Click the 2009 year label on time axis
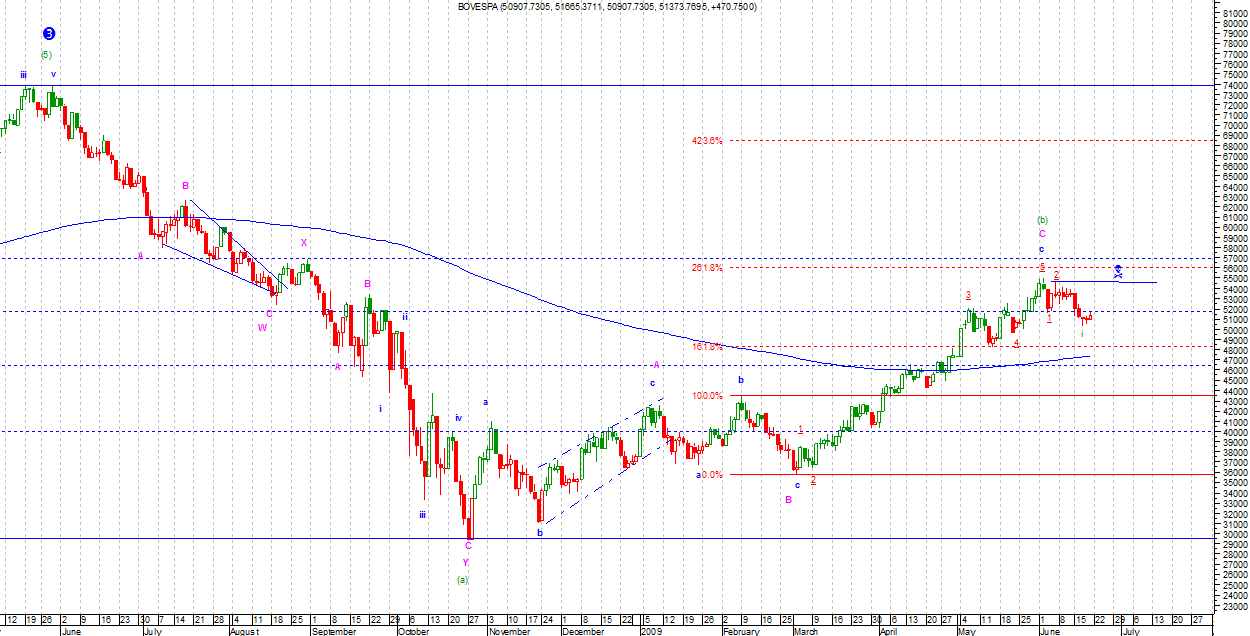 pyautogui.click(x=651, y=632)
